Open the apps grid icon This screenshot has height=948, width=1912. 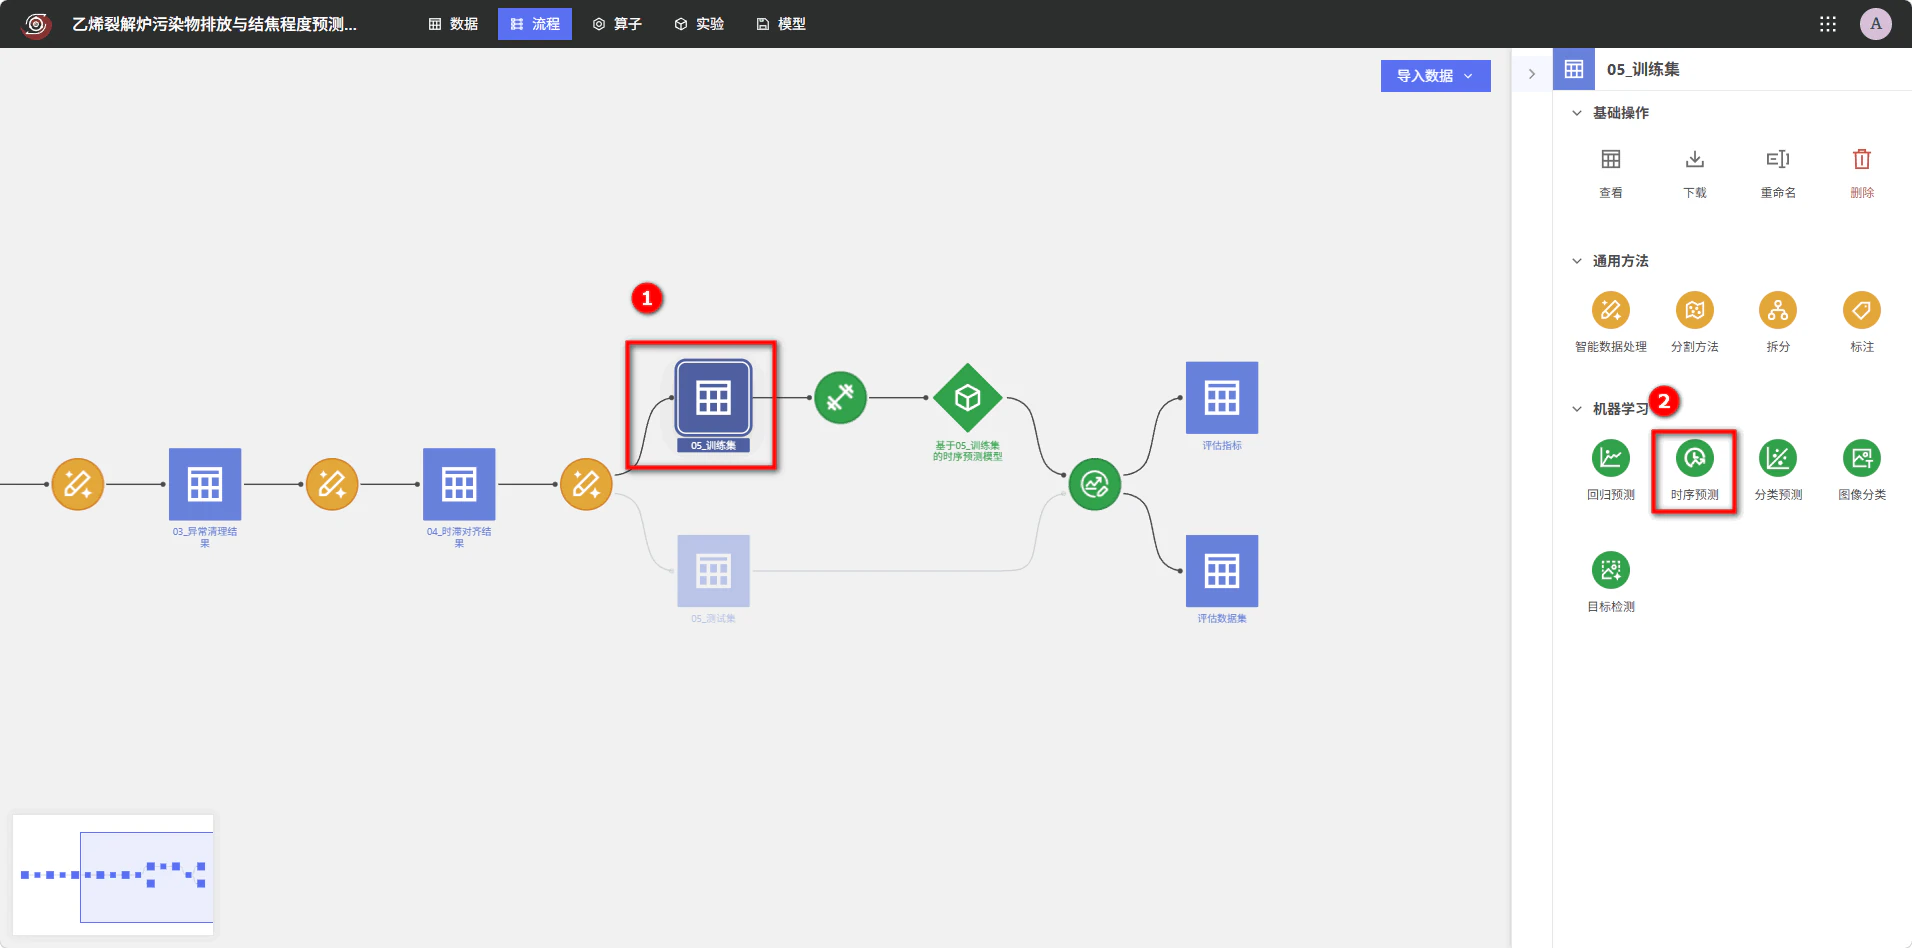coord(1828,24)
